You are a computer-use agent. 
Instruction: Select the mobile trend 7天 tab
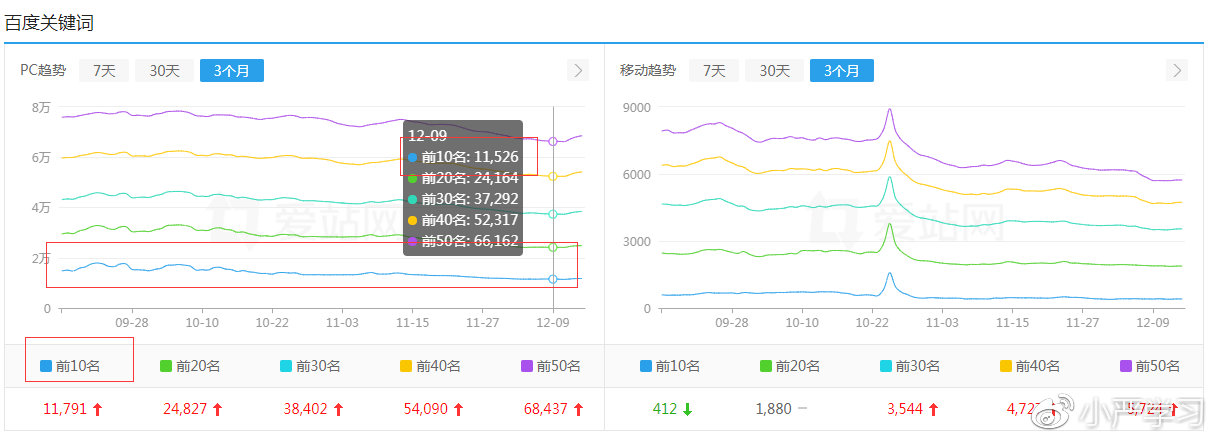[x=713, y=71]
